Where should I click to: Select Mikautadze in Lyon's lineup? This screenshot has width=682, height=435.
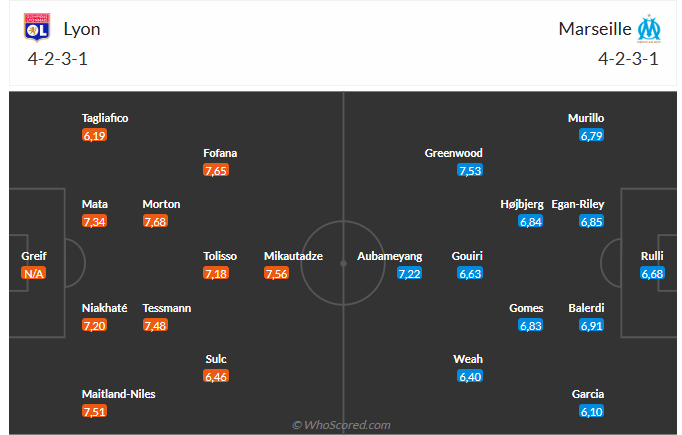(293, 256)
